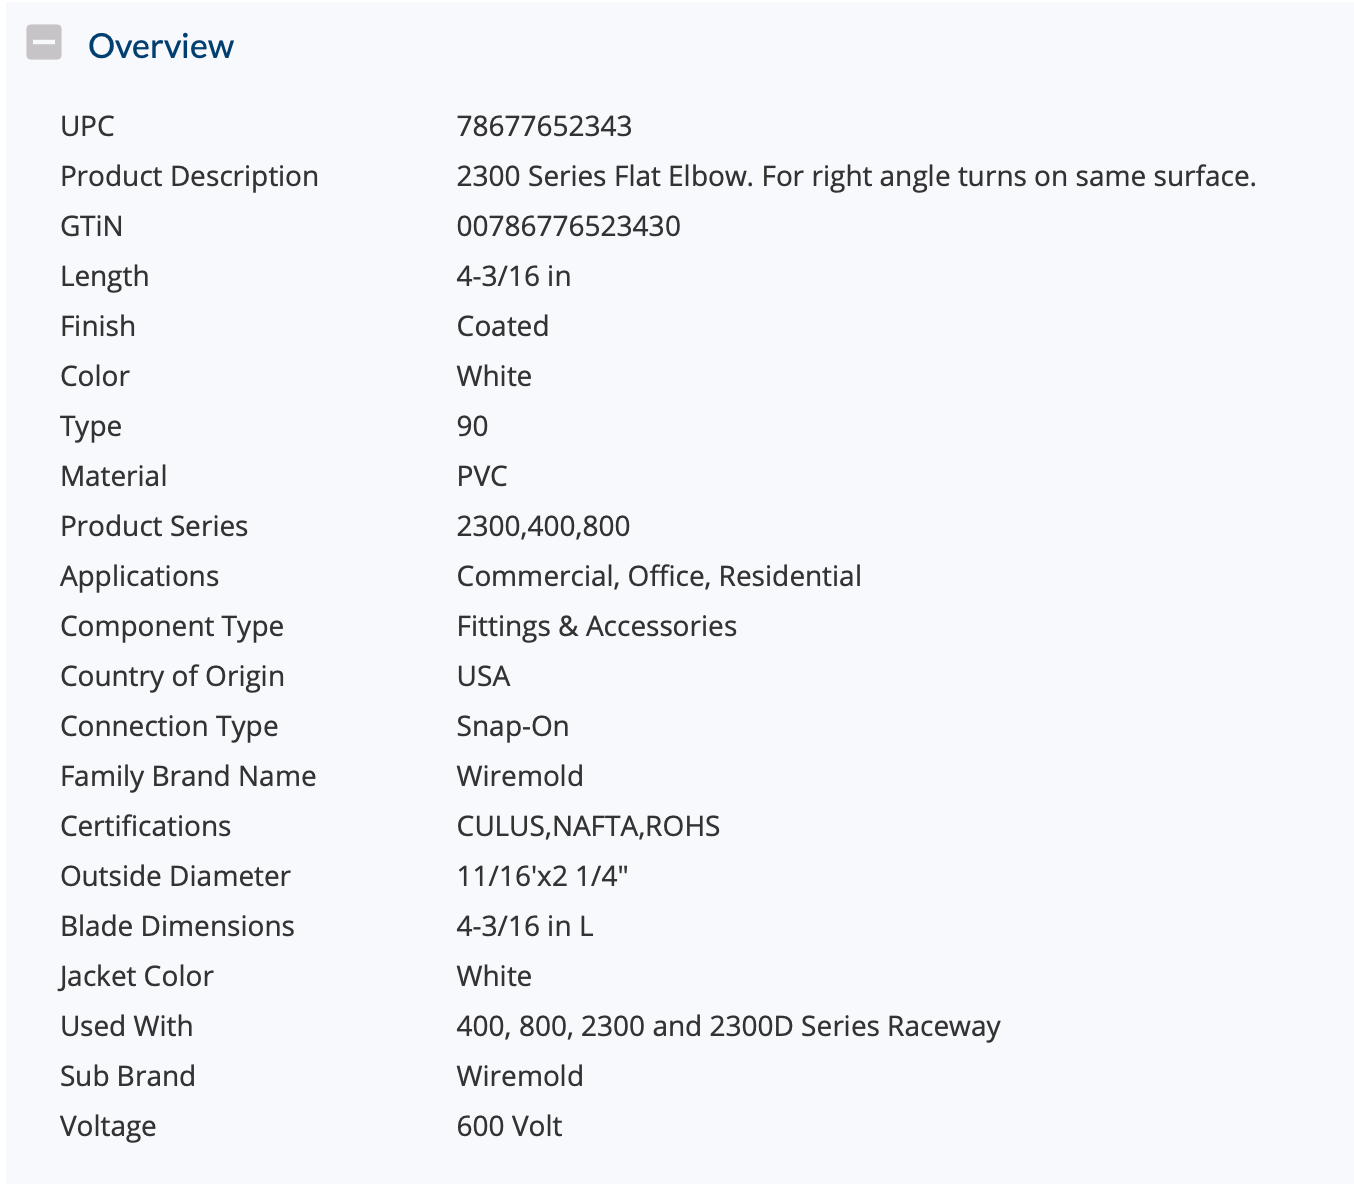Click the GTiN value 00786776523430
1354x1184 pixels.
click(568, 226)
